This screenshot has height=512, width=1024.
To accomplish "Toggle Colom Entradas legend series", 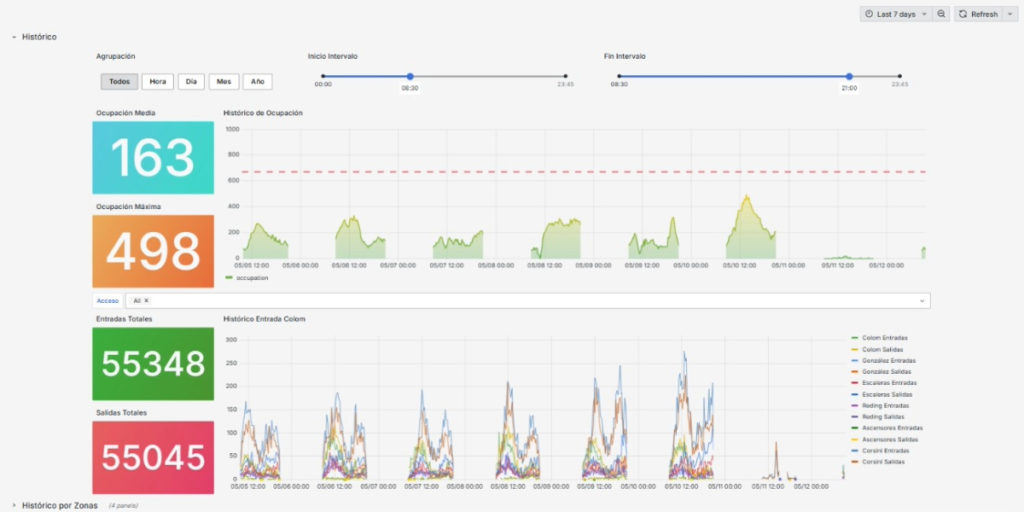I will [x=884, y=338].
